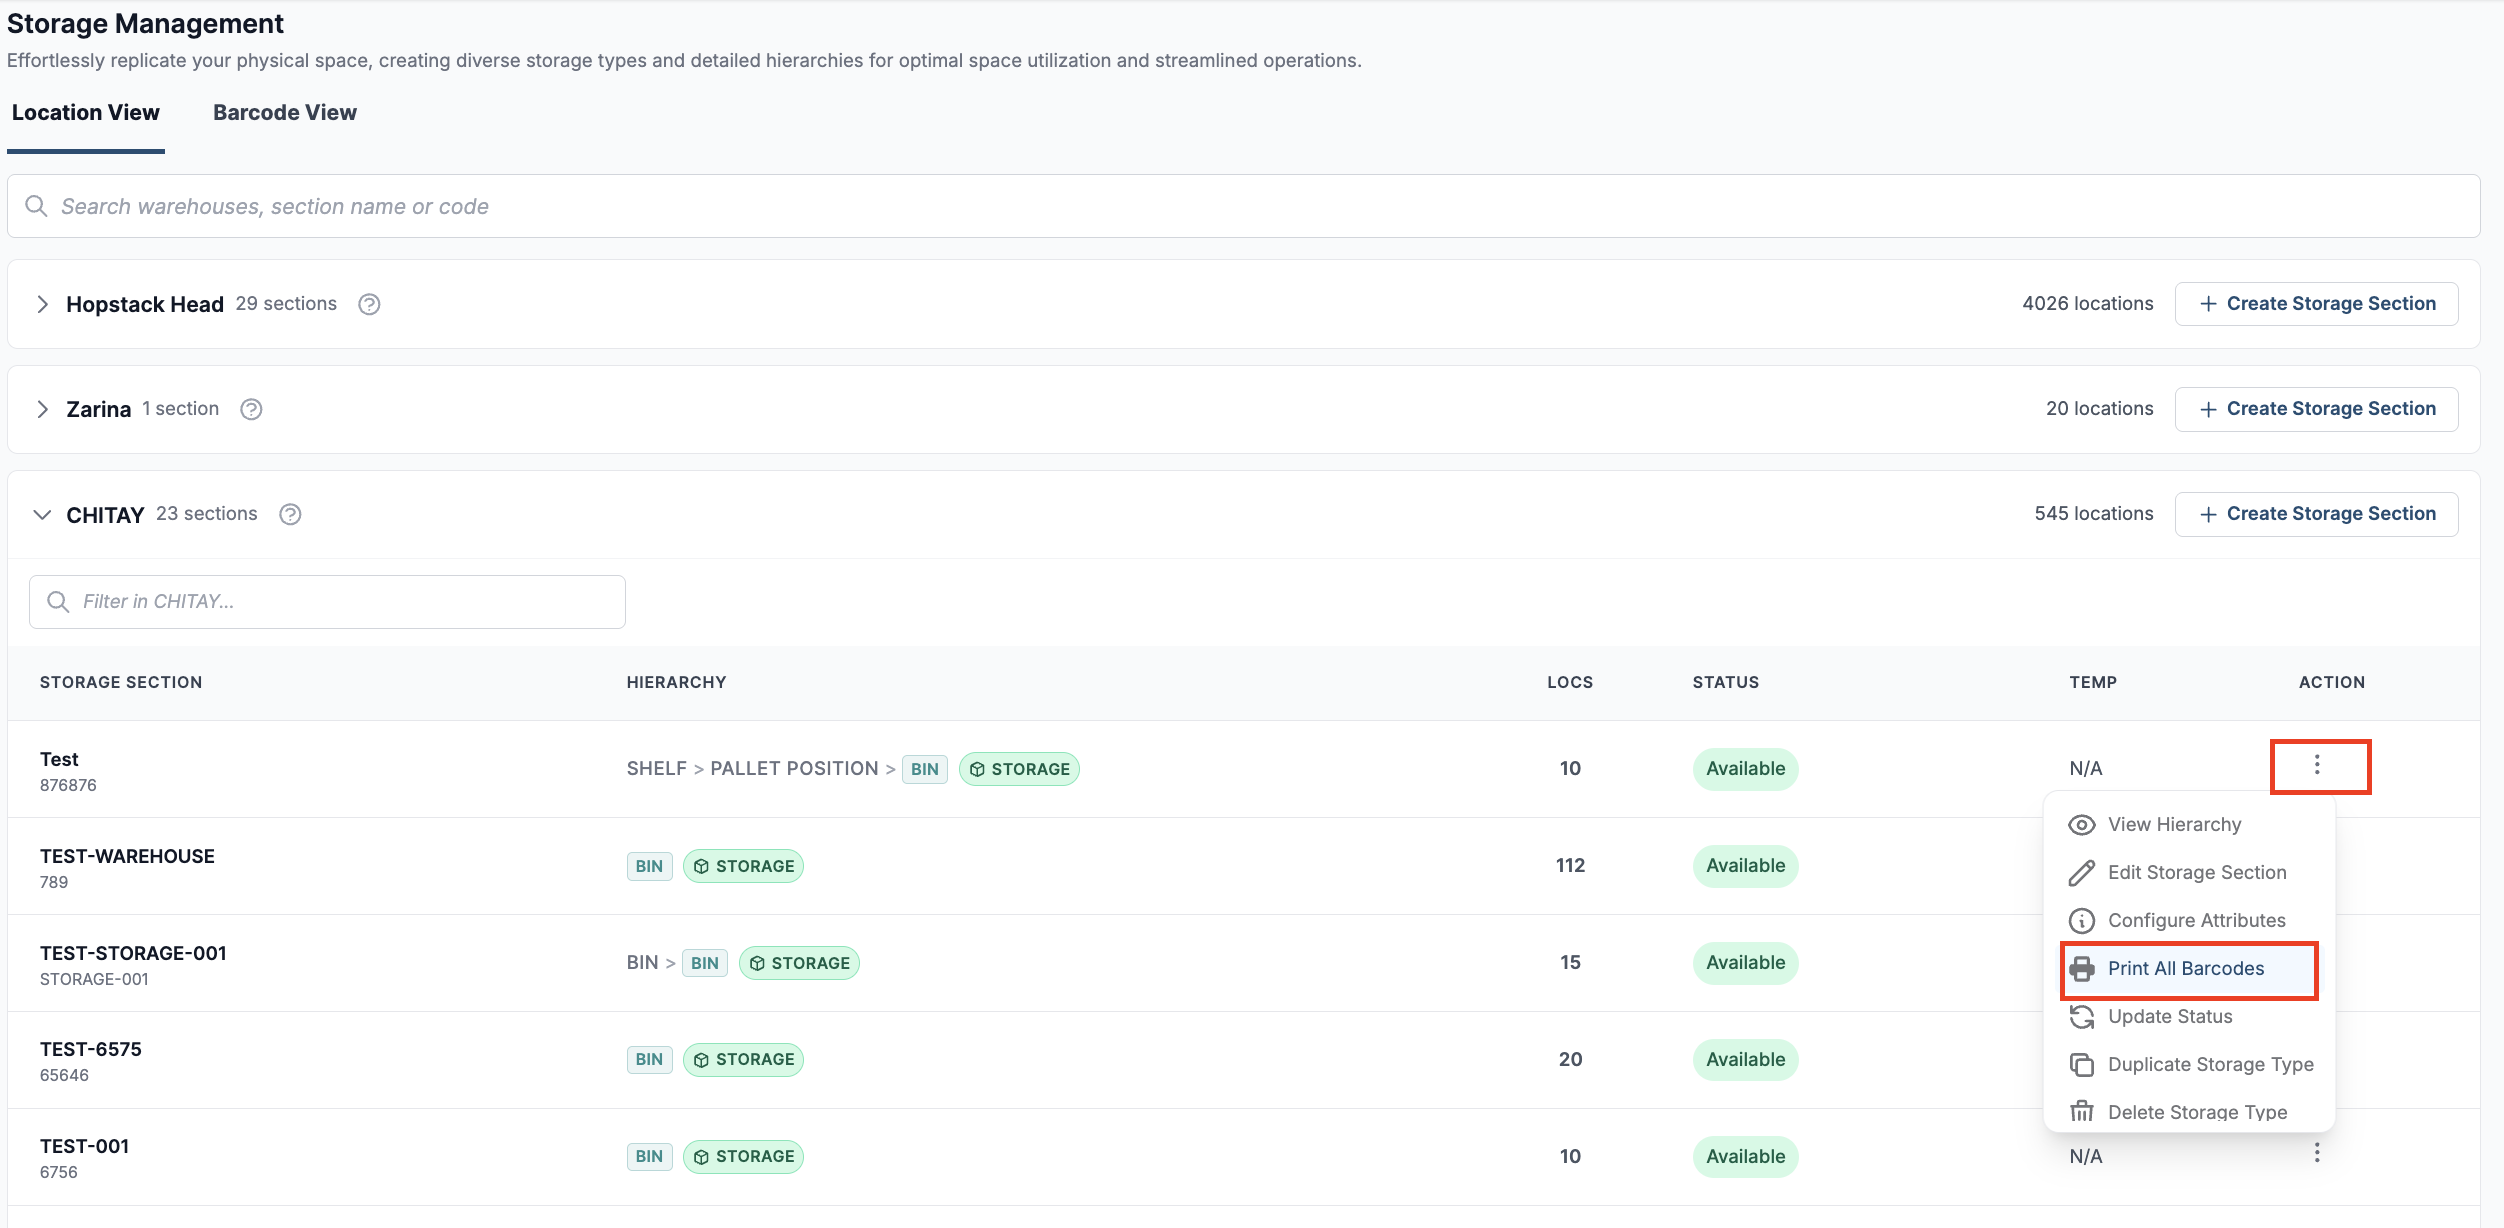Viewport: 2504px width, 1228px height.
Task: Click the help icon beside Zarina section
Action: click(x=251, y=409)
